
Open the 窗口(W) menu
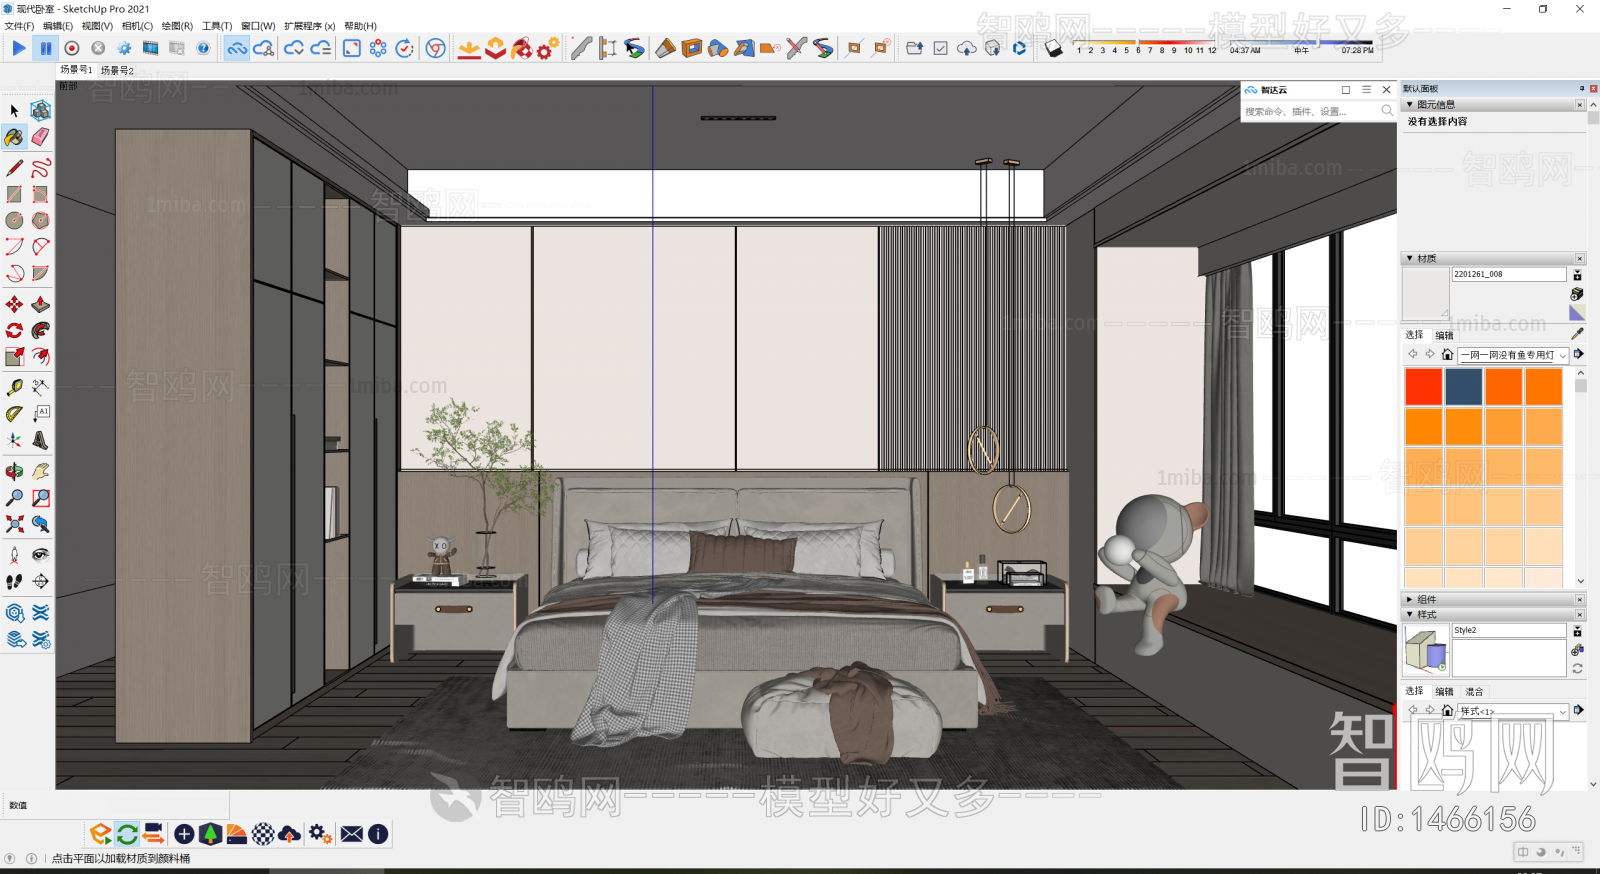pyautogui.click(x=258, y=26)
